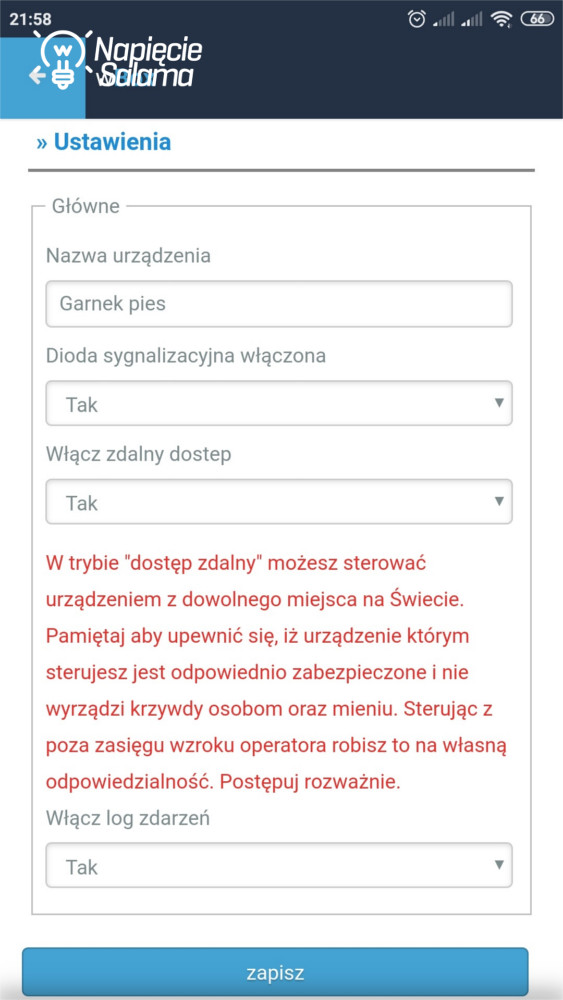The width and height of the screenshot is (563, 1000).
Task: Click the arrow of the log zdarzeń dropdown
Action: (x=499, y=865)
